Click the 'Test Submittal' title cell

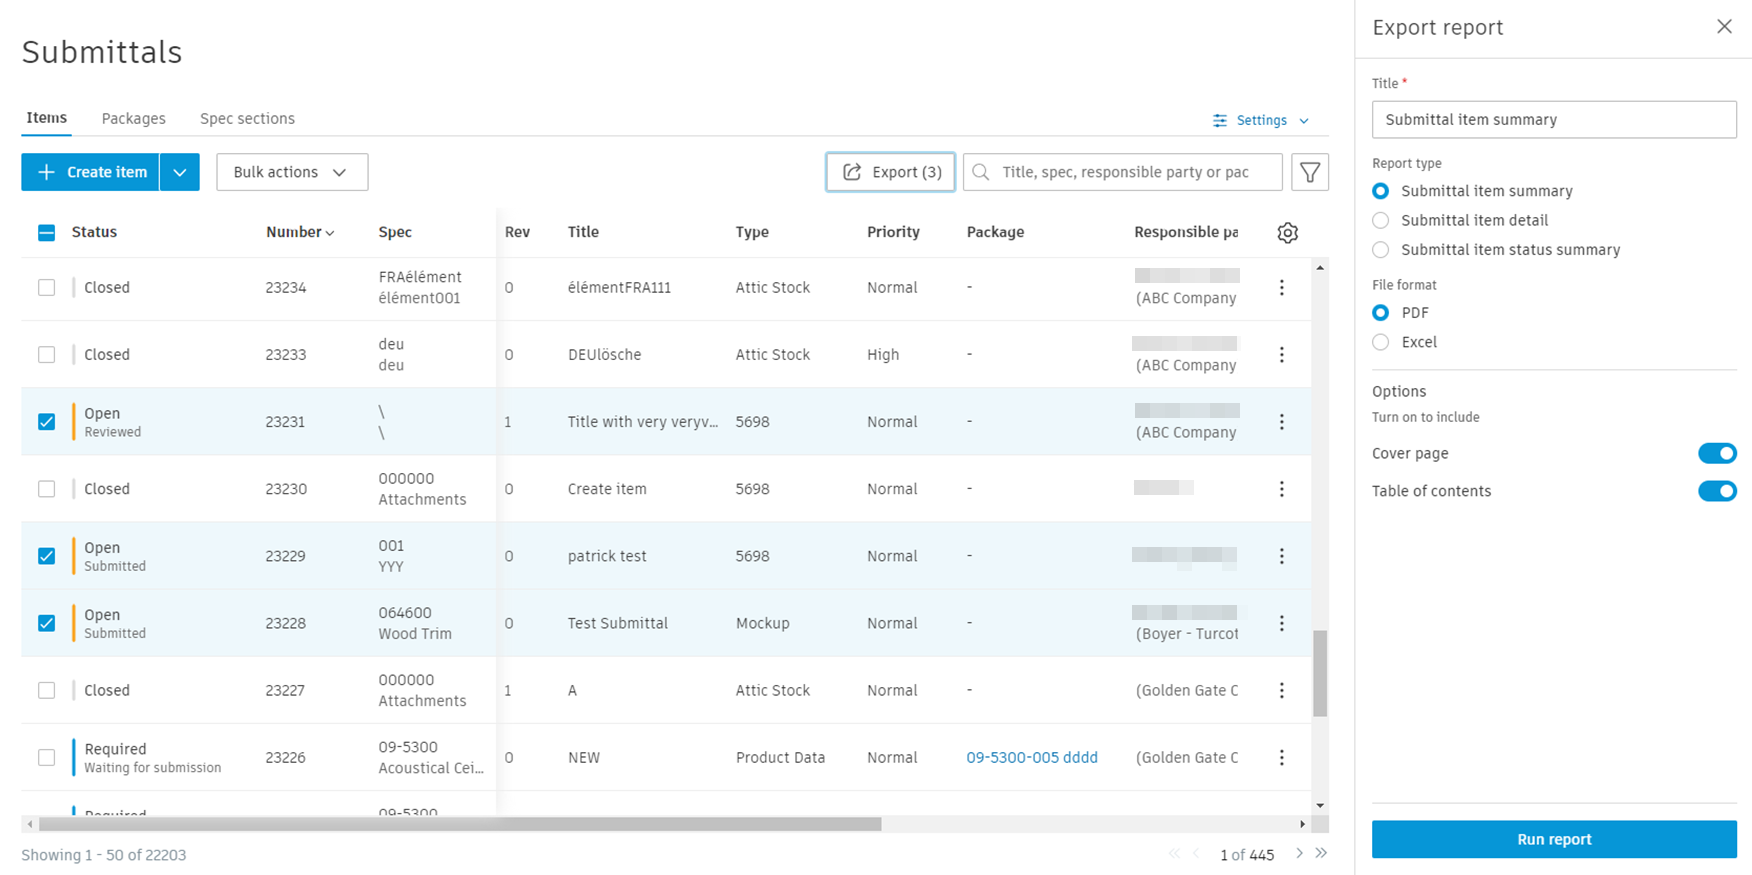(617, 623)
